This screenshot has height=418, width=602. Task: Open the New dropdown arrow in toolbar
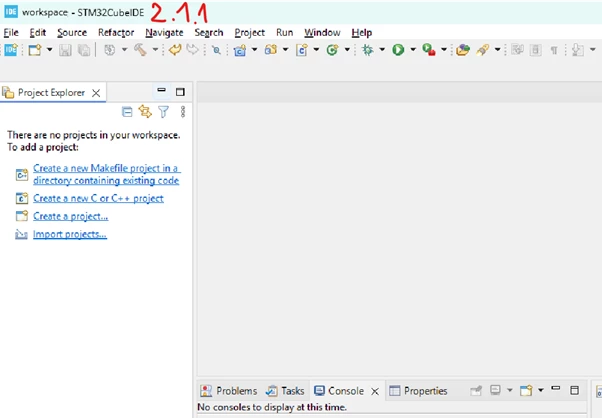50,50
